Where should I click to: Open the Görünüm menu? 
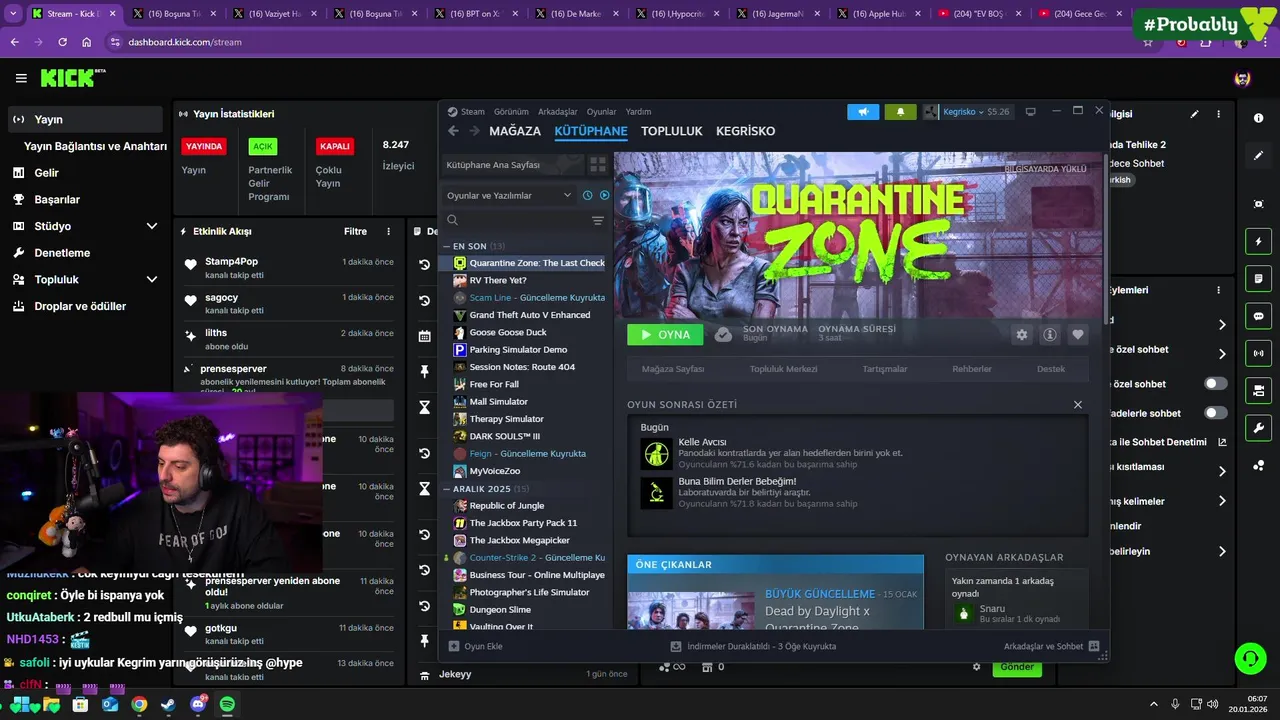(x=511, y=112)
